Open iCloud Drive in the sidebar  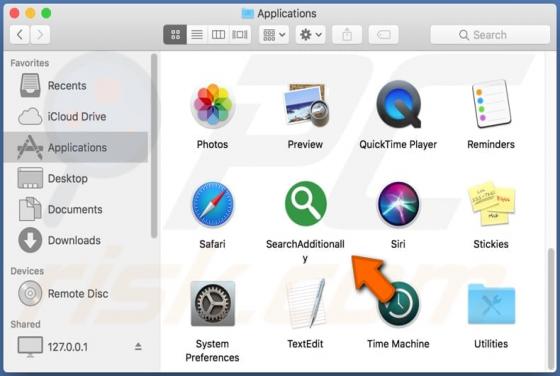coord(76,116)
